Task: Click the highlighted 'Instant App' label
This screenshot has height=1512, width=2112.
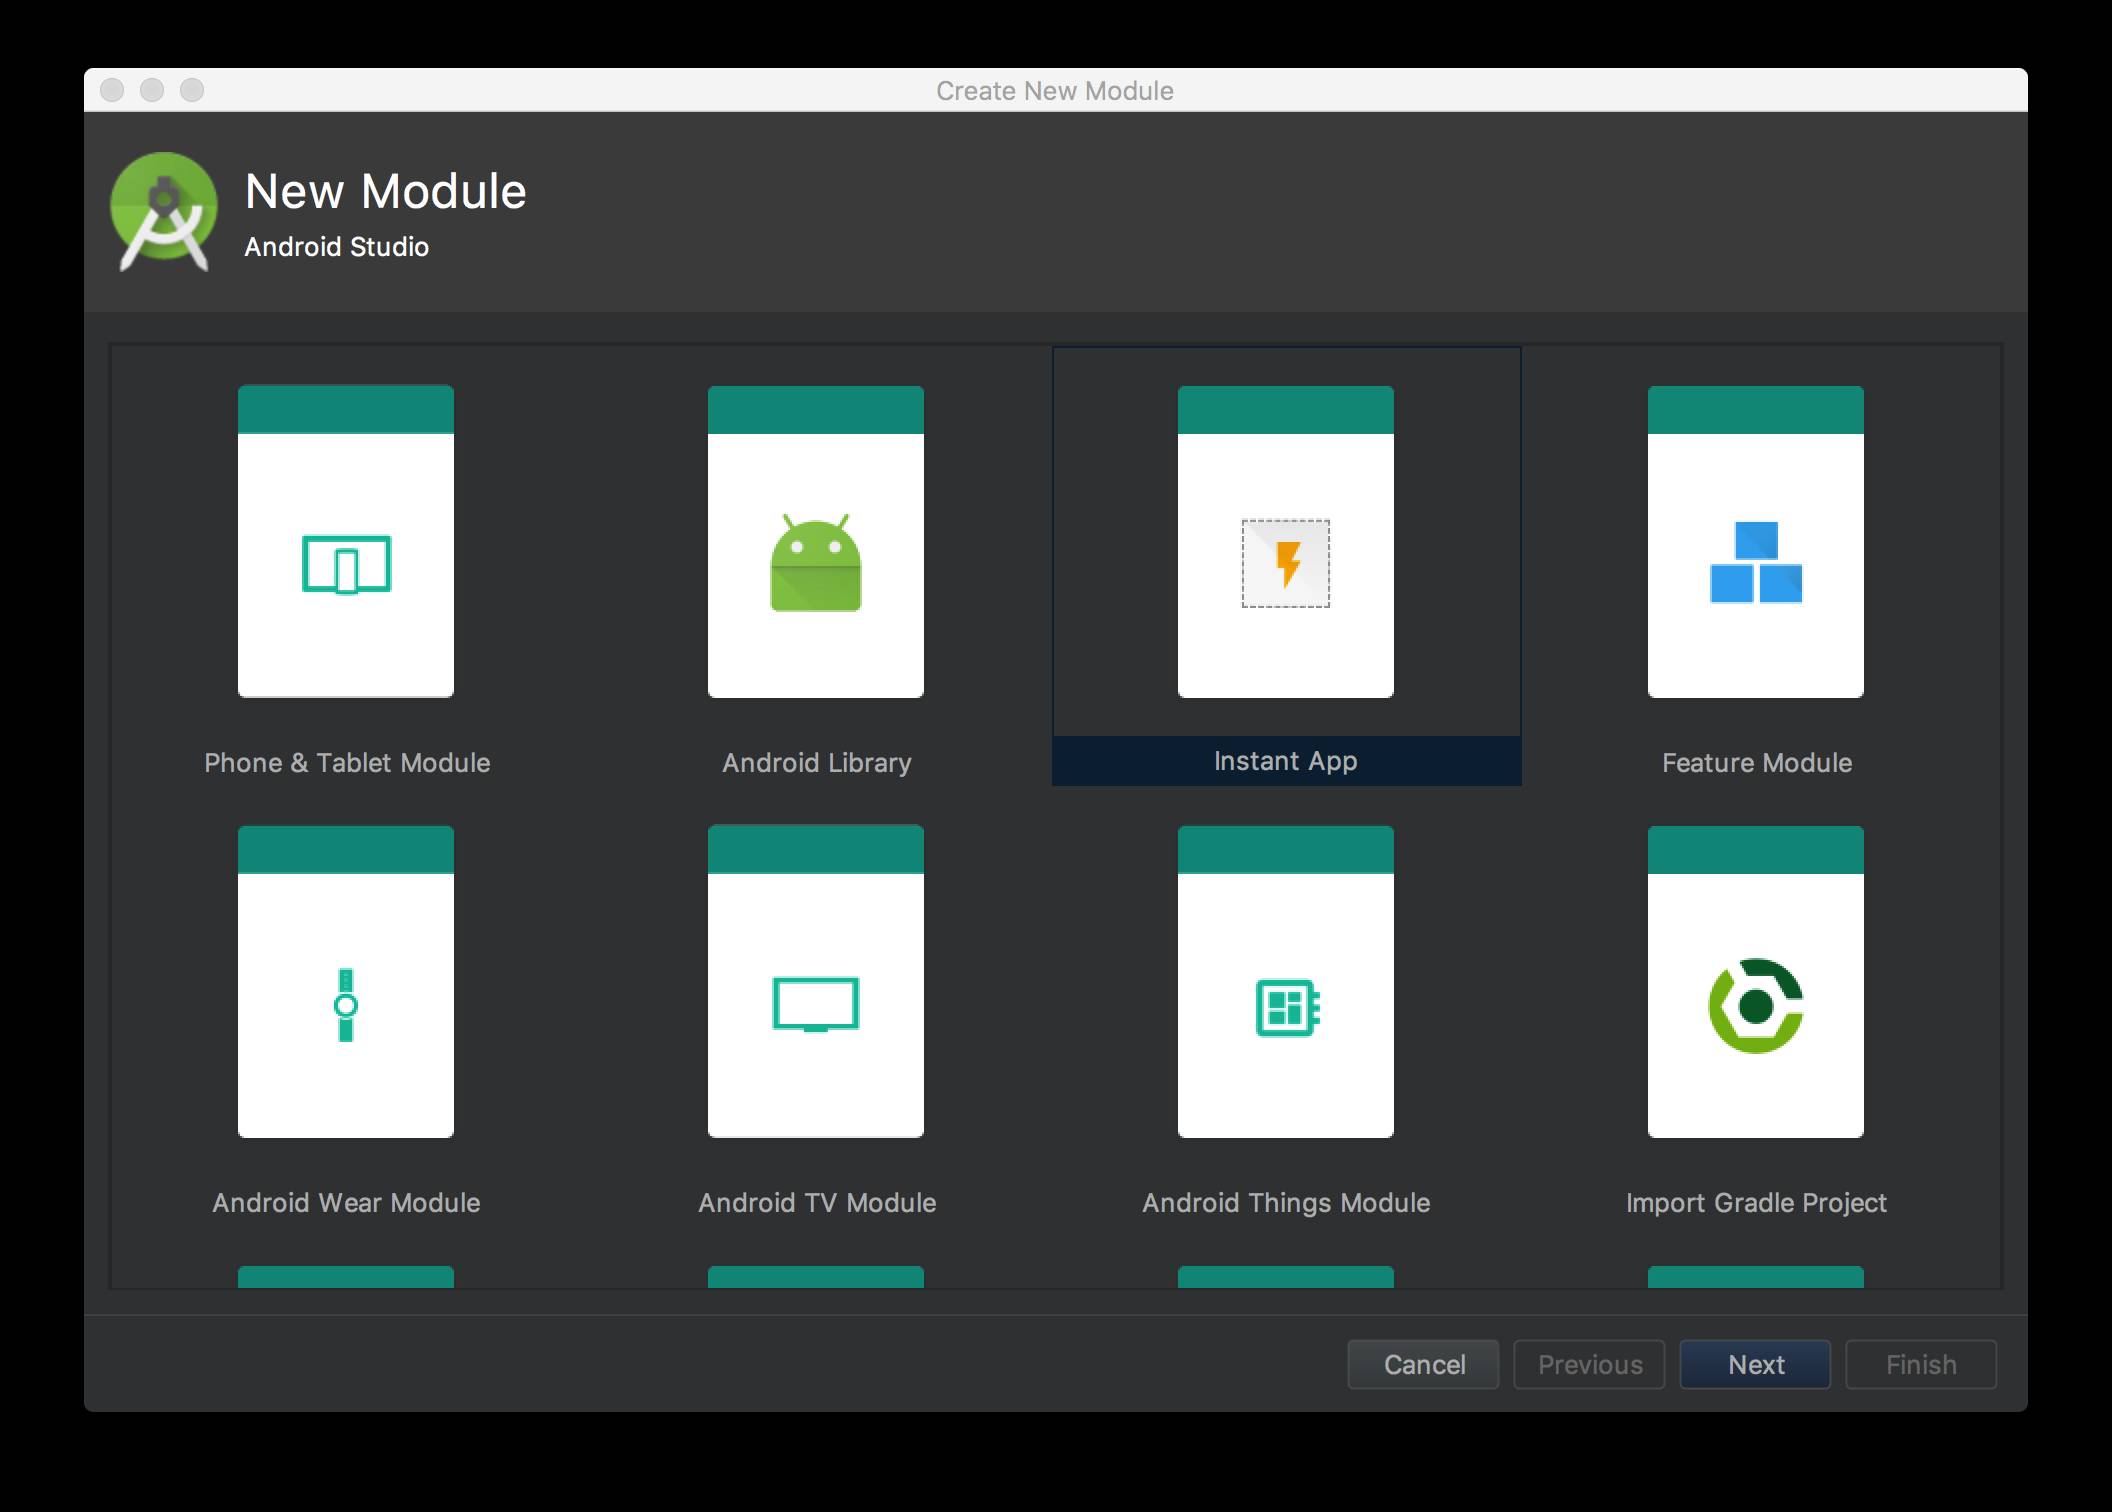Action: [x=1286, y=761]
